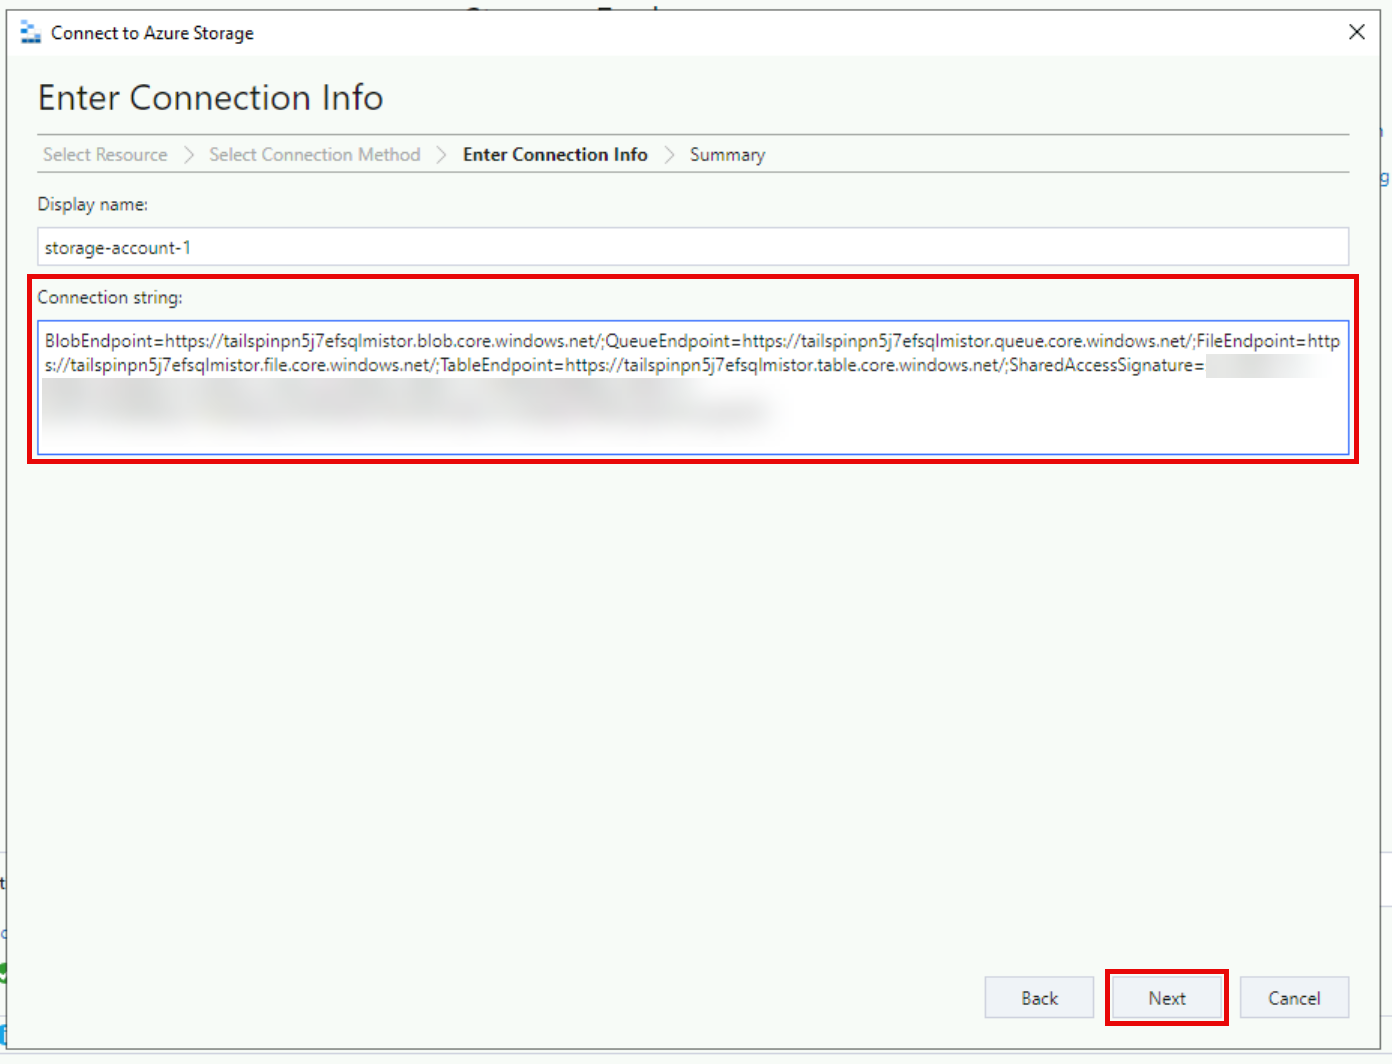Return to the Select Connection Method step
The width and height of the screenshot is (1392, 1064).
[x=314, y=155]
